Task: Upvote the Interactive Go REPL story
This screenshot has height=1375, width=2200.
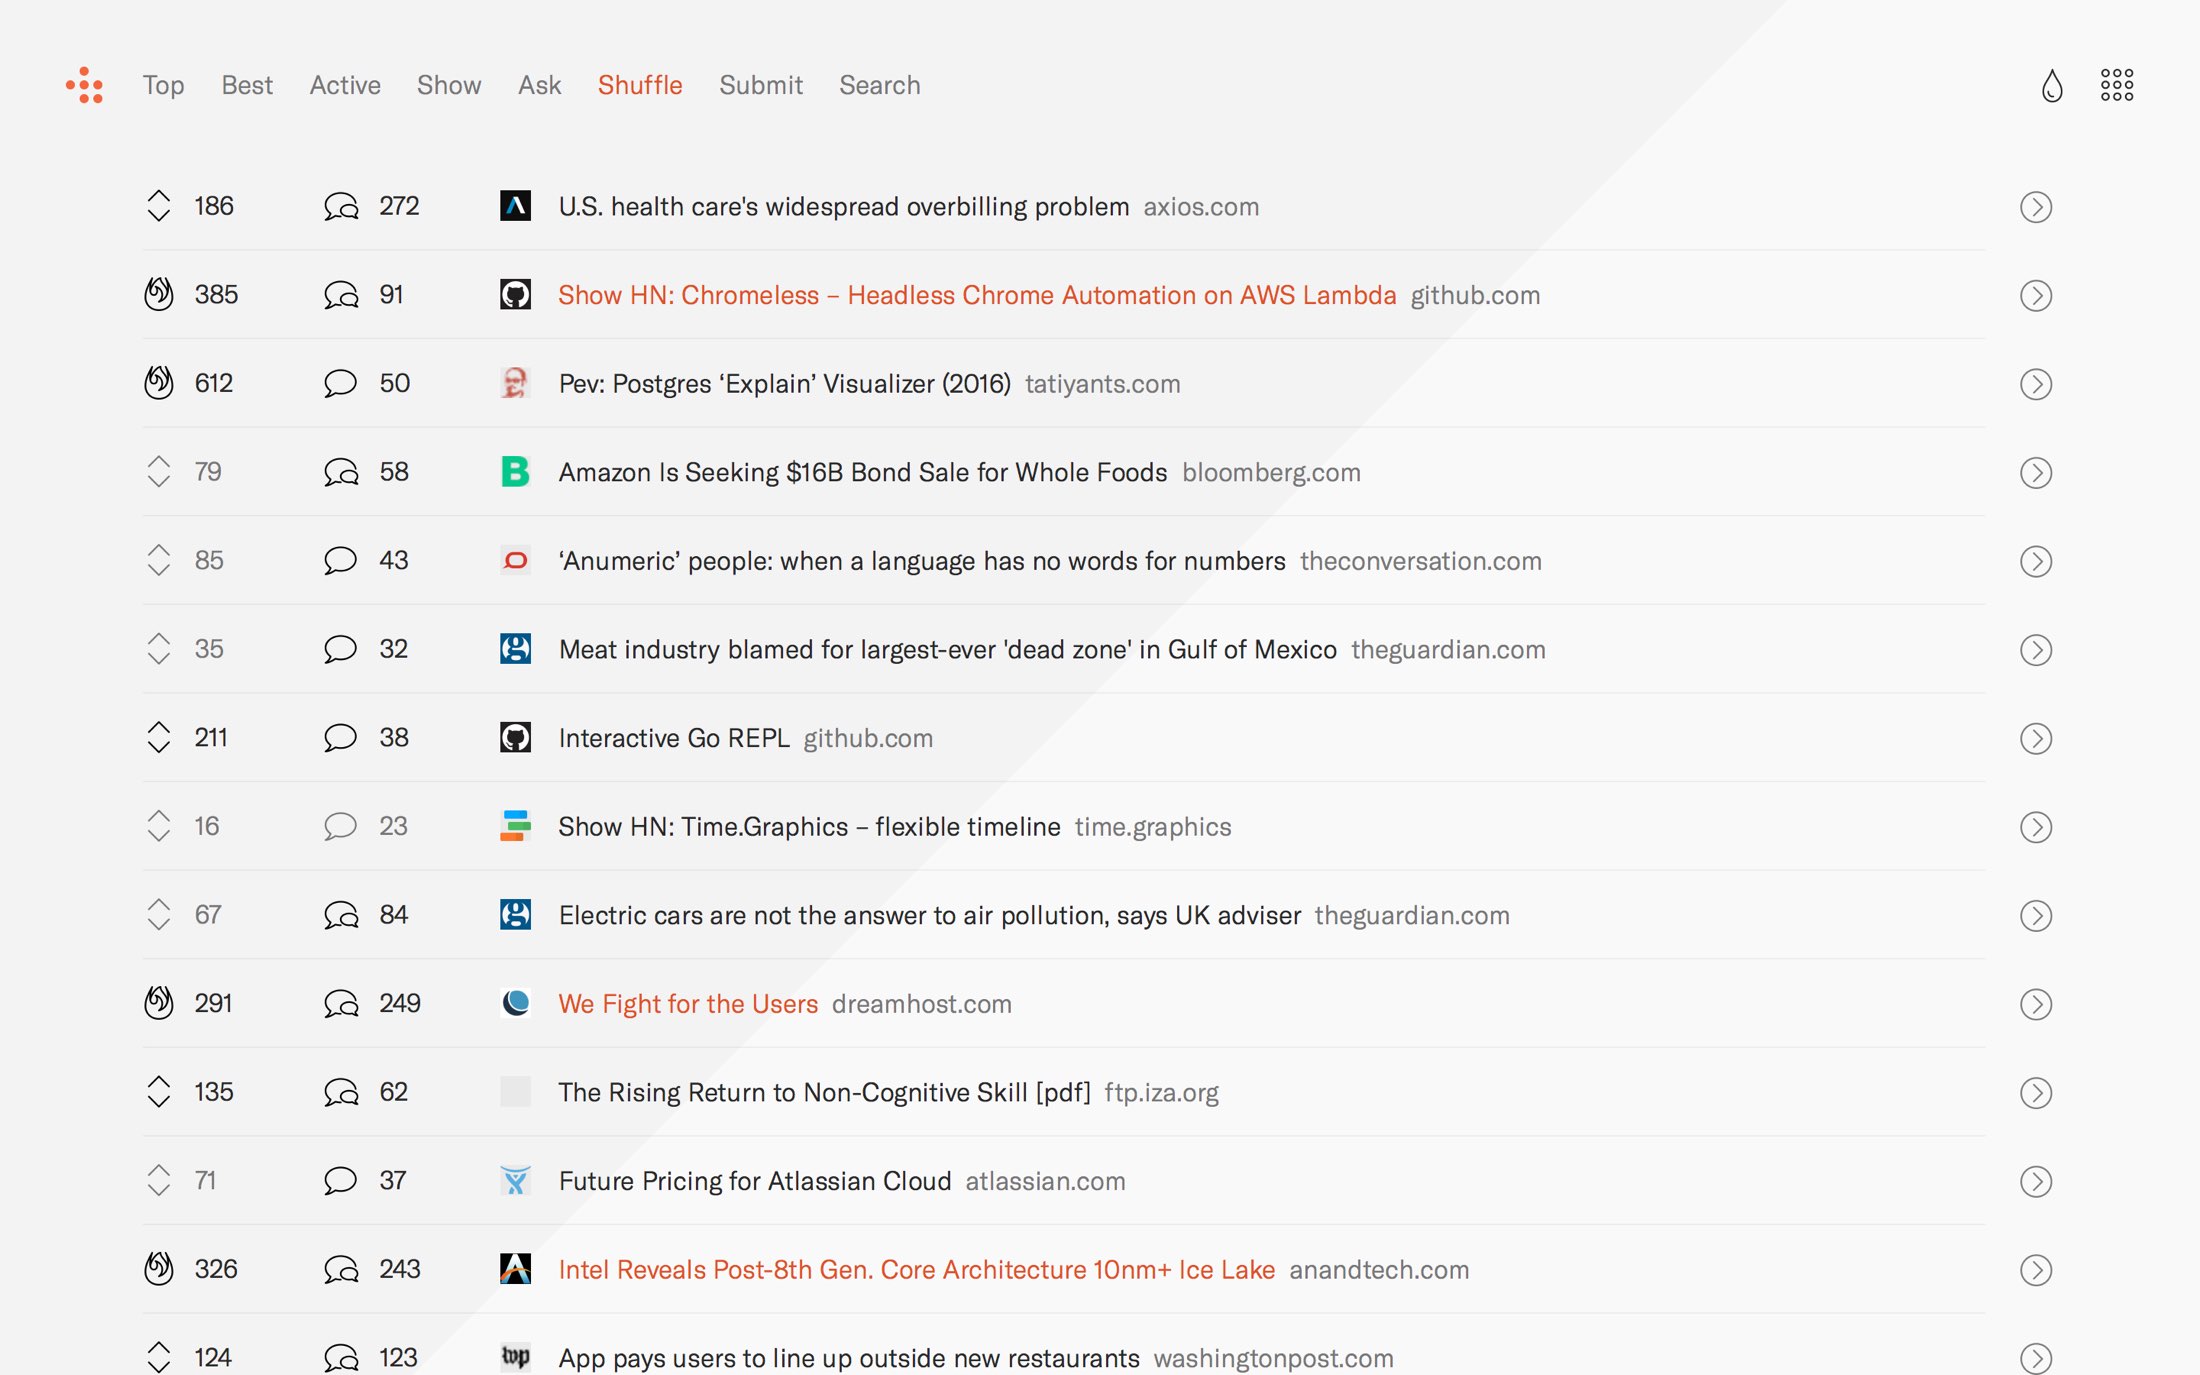Action: point(159,737)
